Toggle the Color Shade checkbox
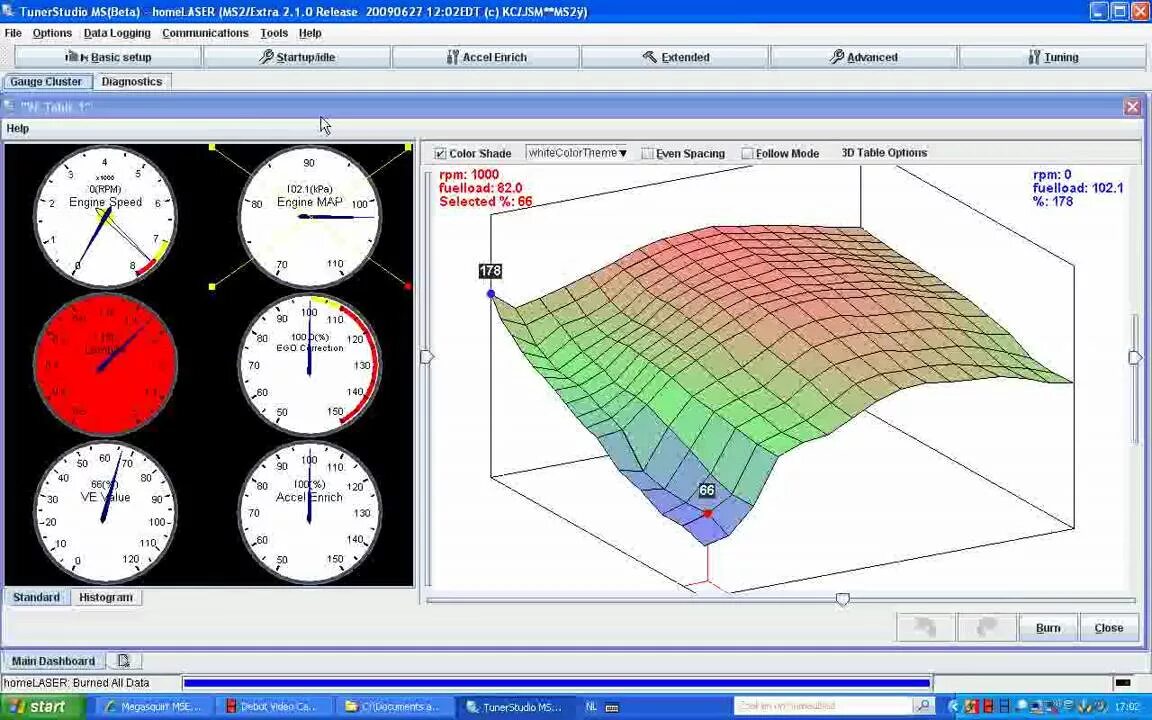1152x720 pixels. [x=440, y=154]
